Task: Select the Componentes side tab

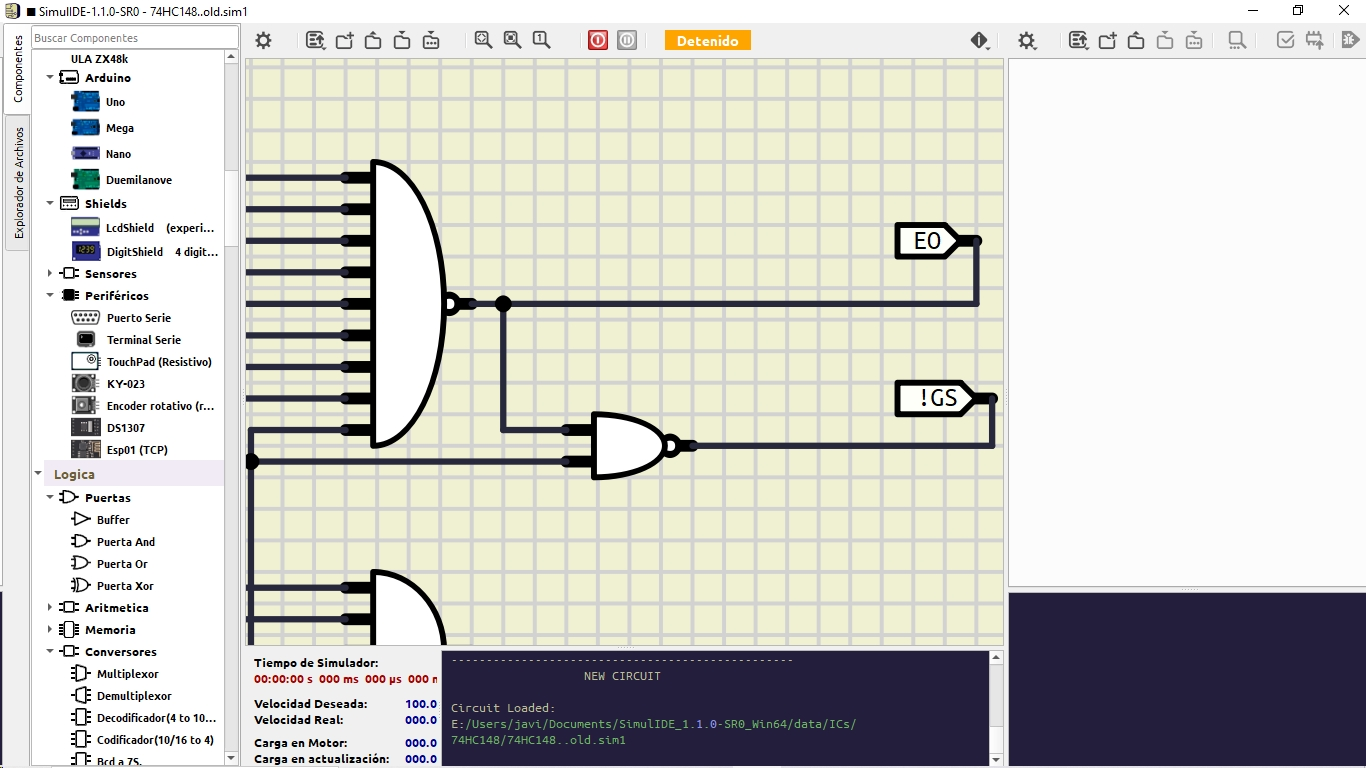Action: coord(18,69)
